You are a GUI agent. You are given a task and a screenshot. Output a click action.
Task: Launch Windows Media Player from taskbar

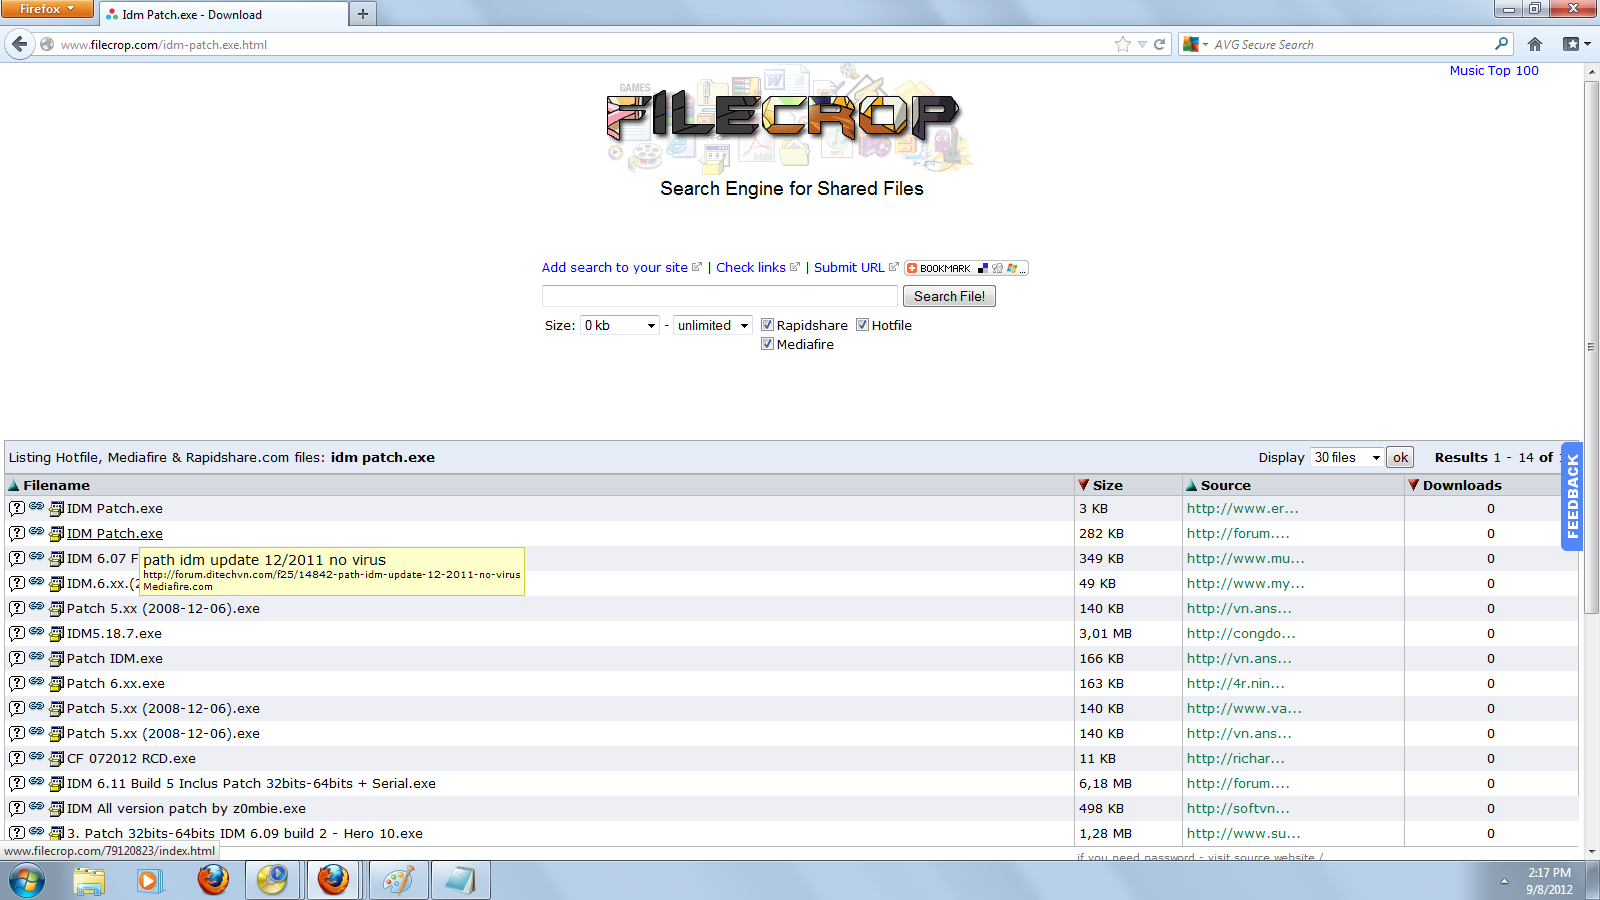tap(150, 881)
